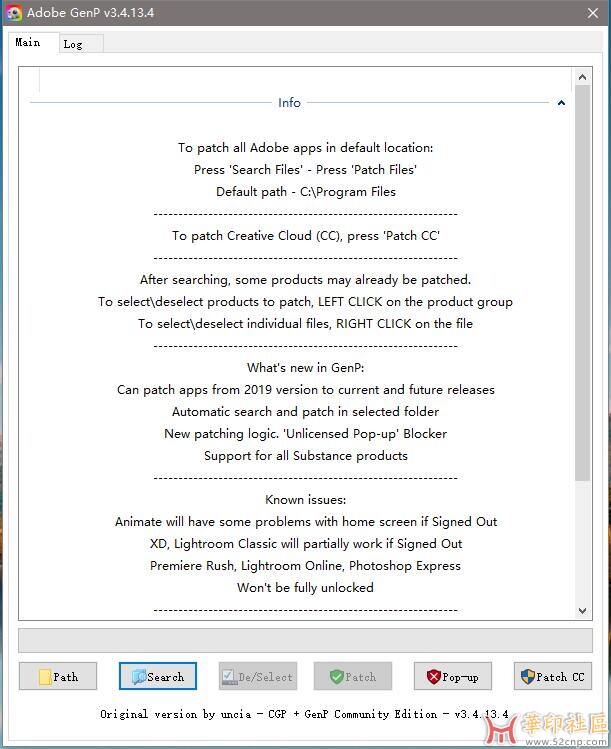Screen dimensions: 611x749
Task: Collapse the Info group chevron
Action: [x=561, y=103]
